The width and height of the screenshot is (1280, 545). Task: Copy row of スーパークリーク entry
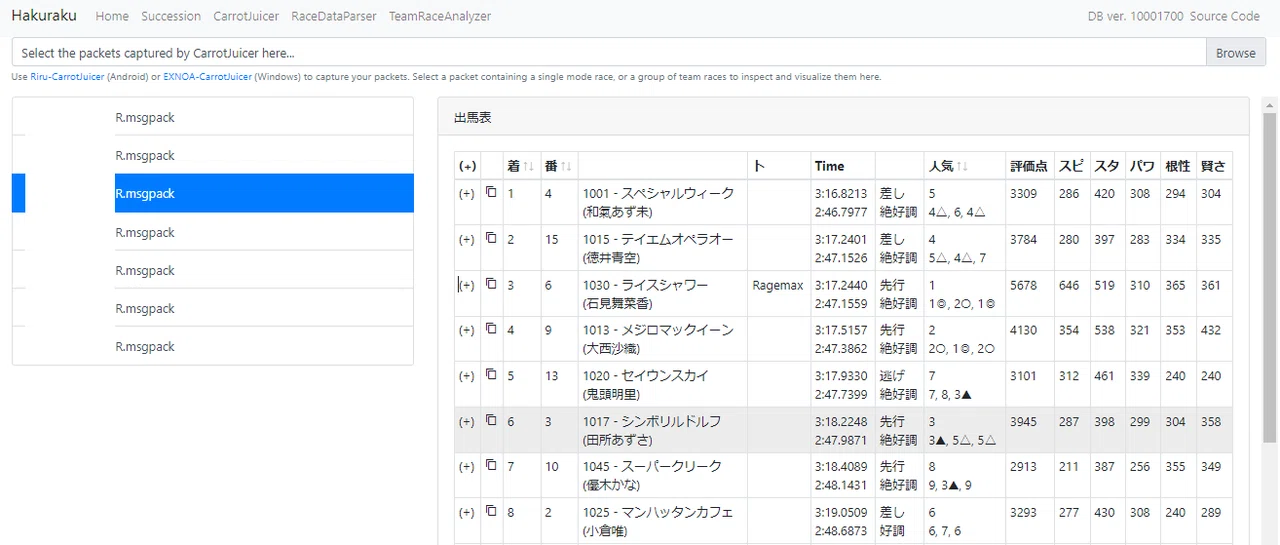[491, 466]
